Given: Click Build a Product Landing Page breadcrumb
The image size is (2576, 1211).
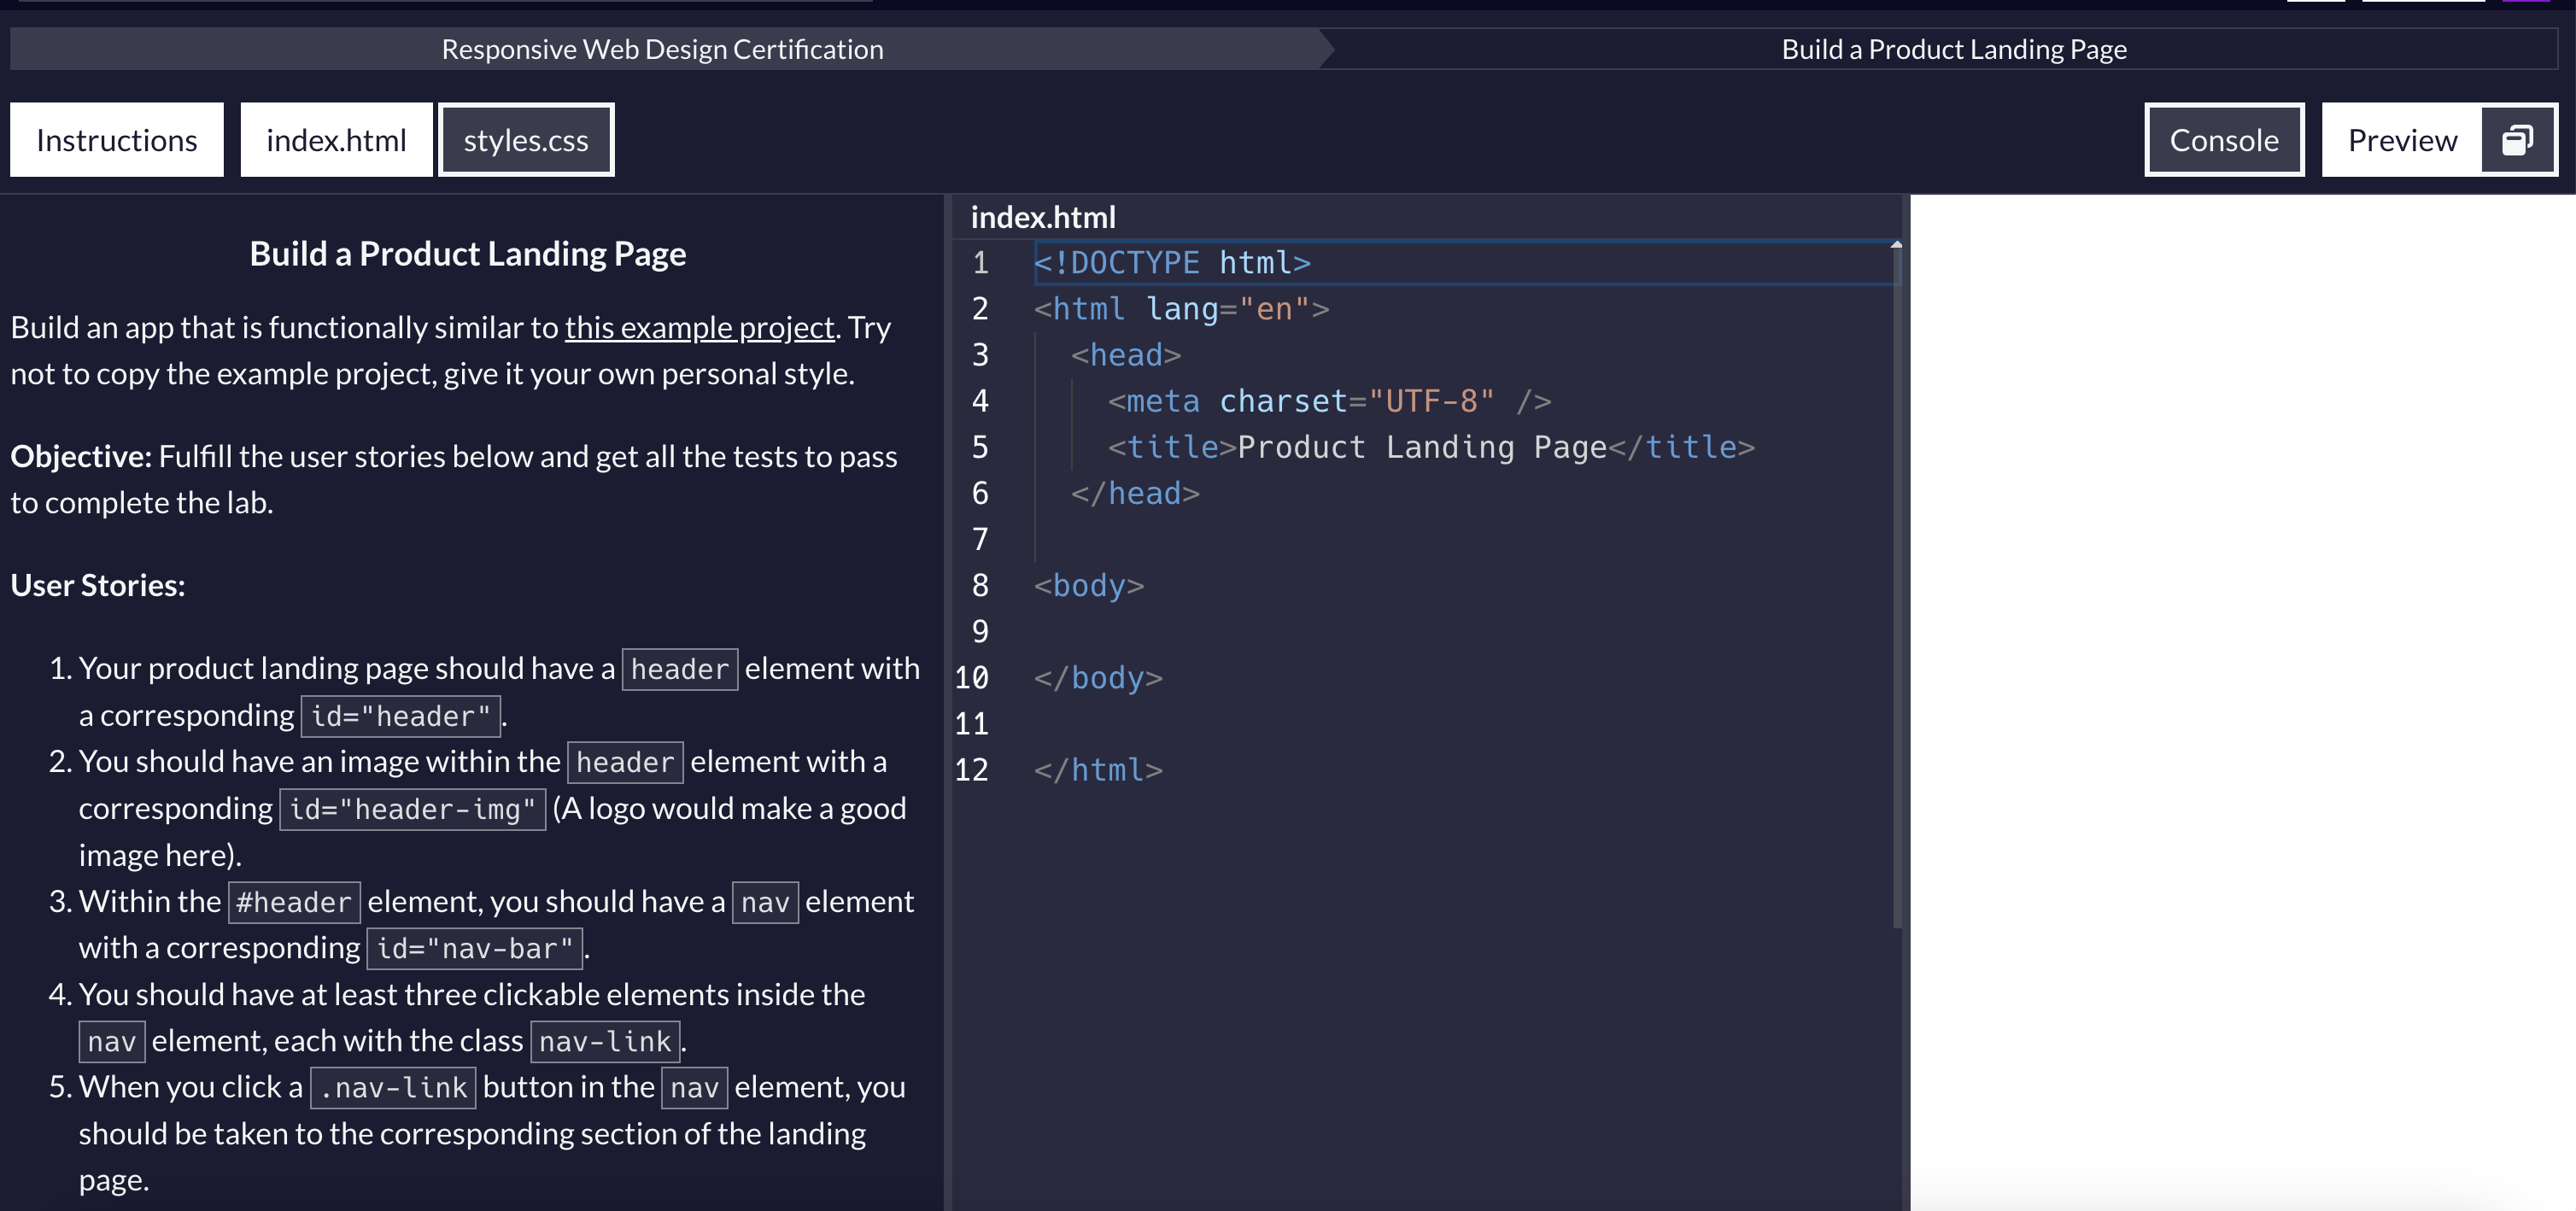Looking at the screenshot, I should tap(1953, 49).
